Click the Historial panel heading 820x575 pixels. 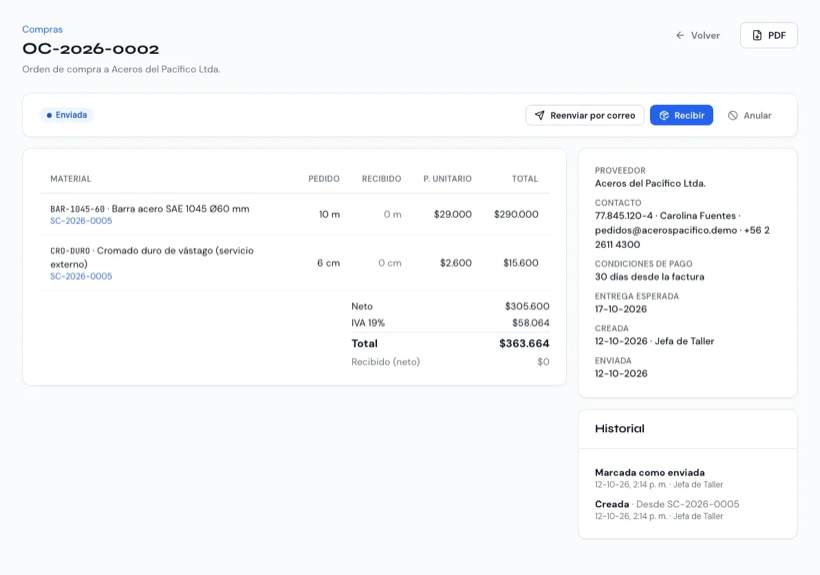[x=620, y=429]
